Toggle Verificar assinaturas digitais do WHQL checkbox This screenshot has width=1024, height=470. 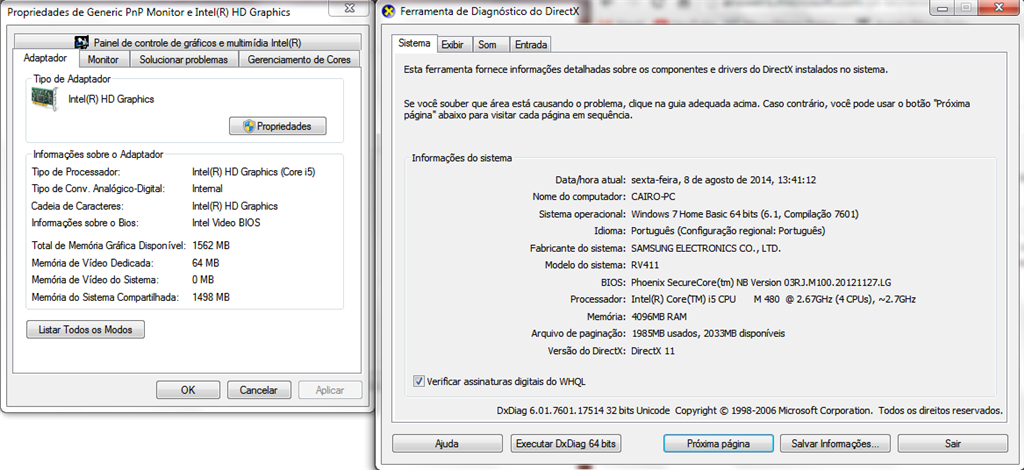pos(419,381)
